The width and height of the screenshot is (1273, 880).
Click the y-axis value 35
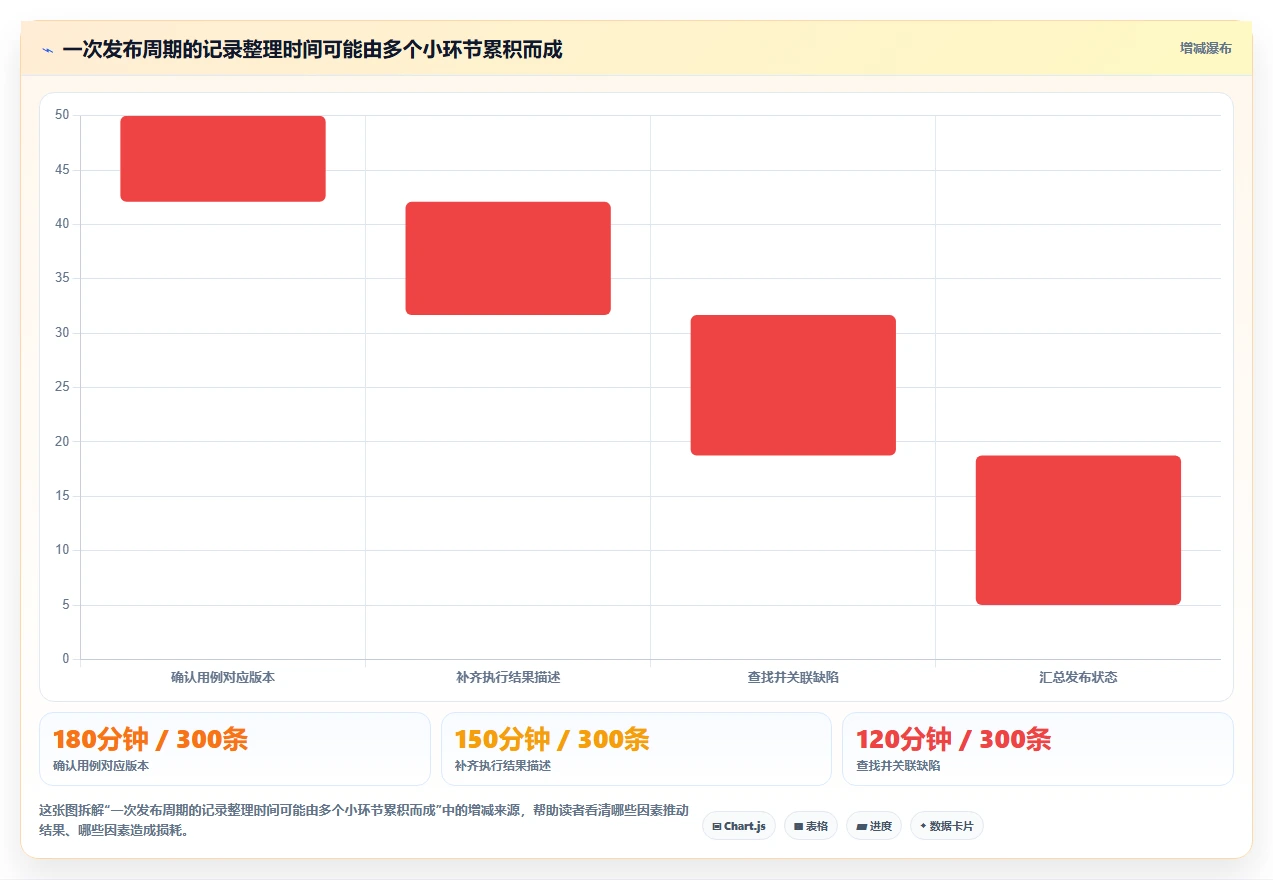[x=62, y=278]
